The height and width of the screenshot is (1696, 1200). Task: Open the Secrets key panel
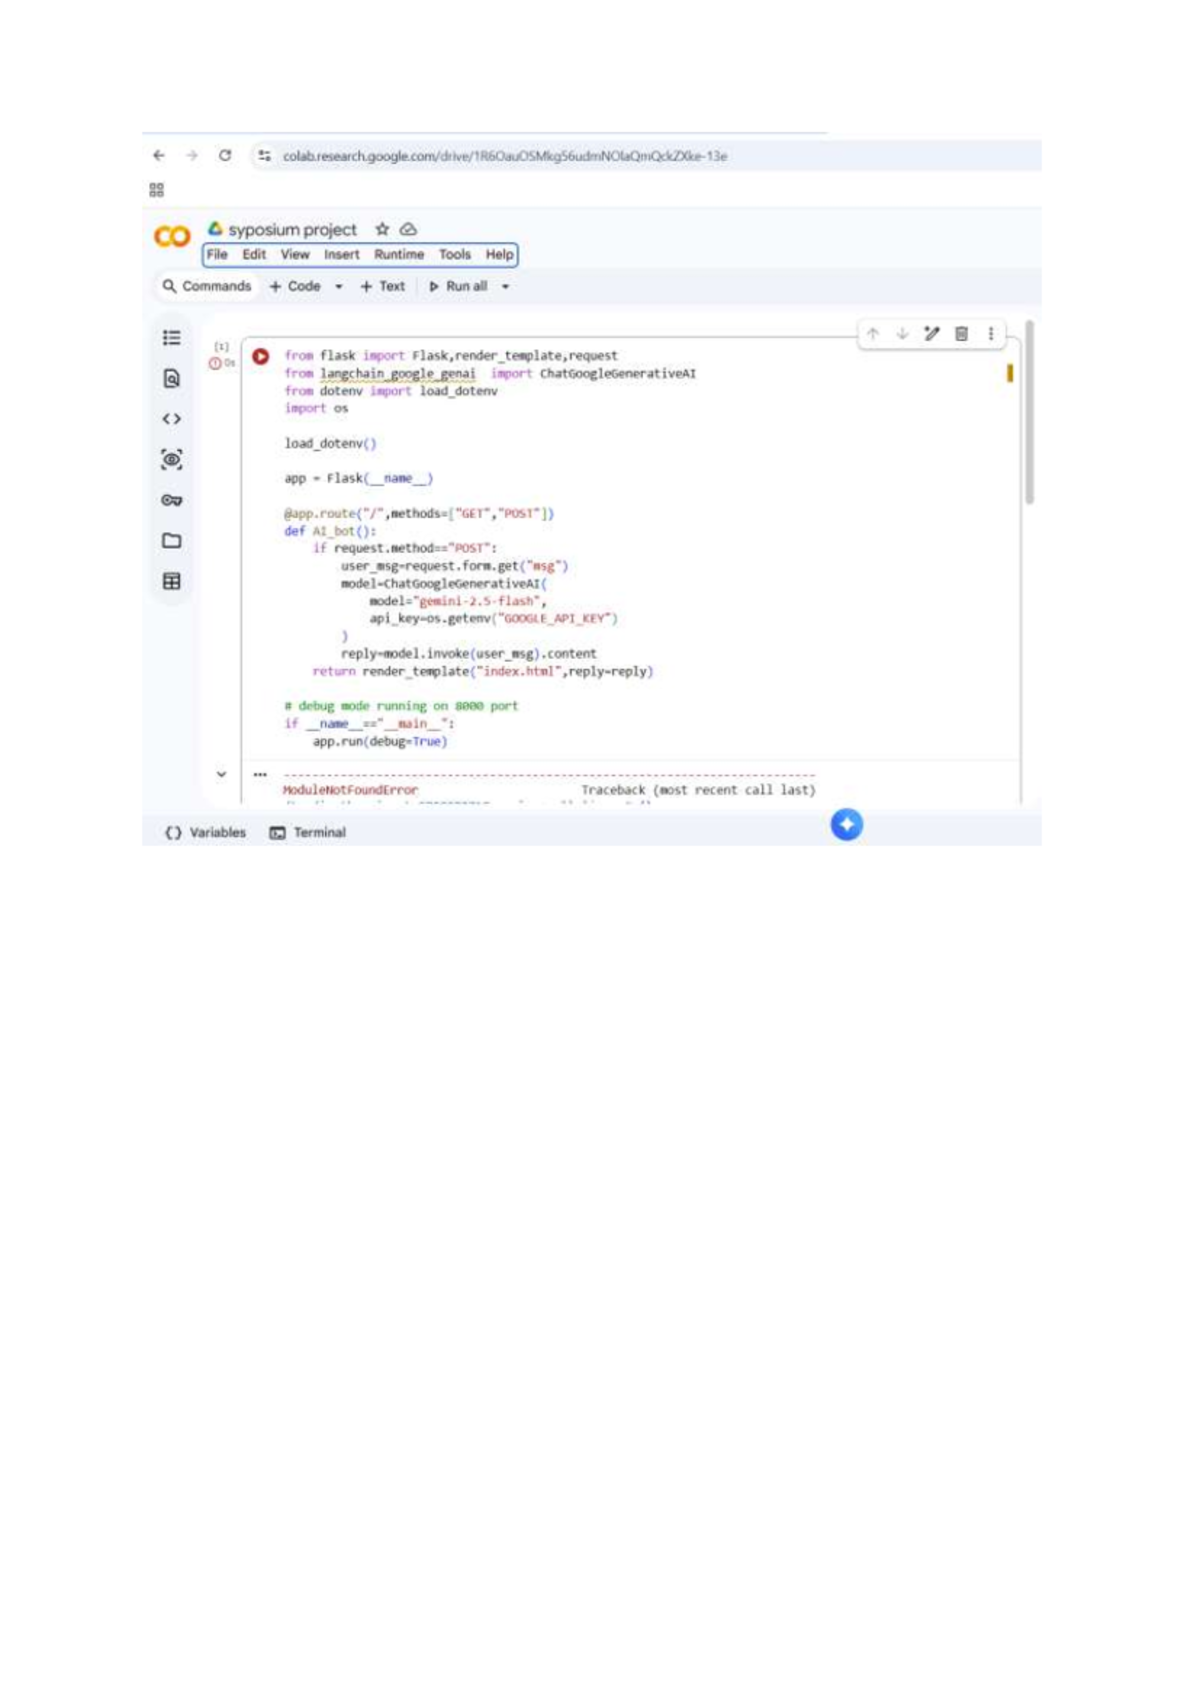172,500
